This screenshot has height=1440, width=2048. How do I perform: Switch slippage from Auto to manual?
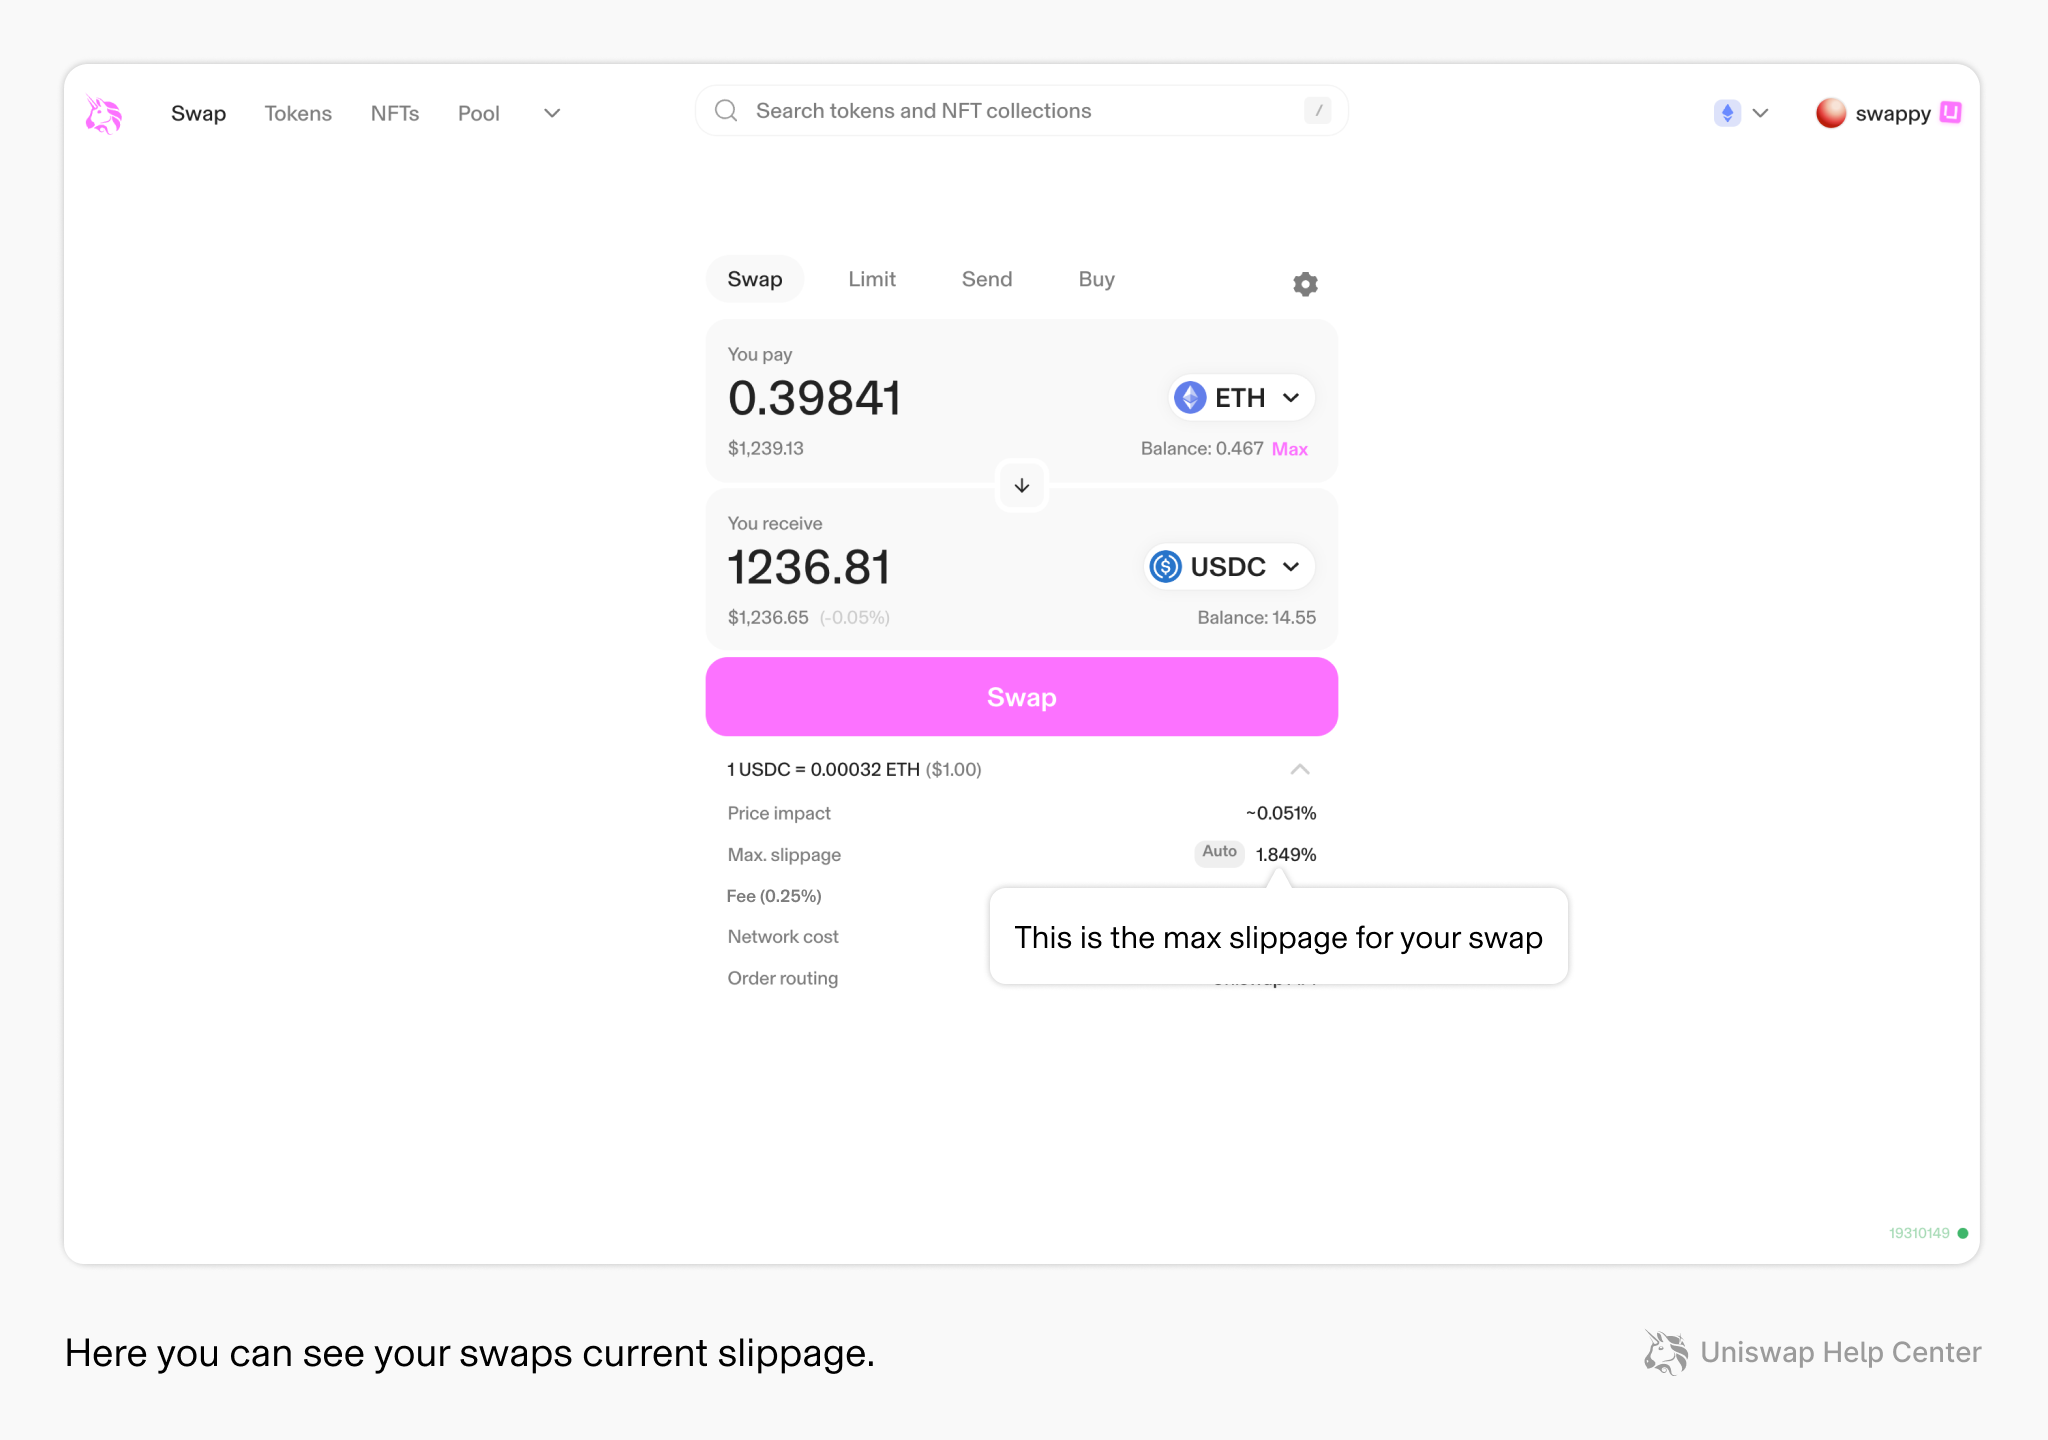click(1218, 853)
